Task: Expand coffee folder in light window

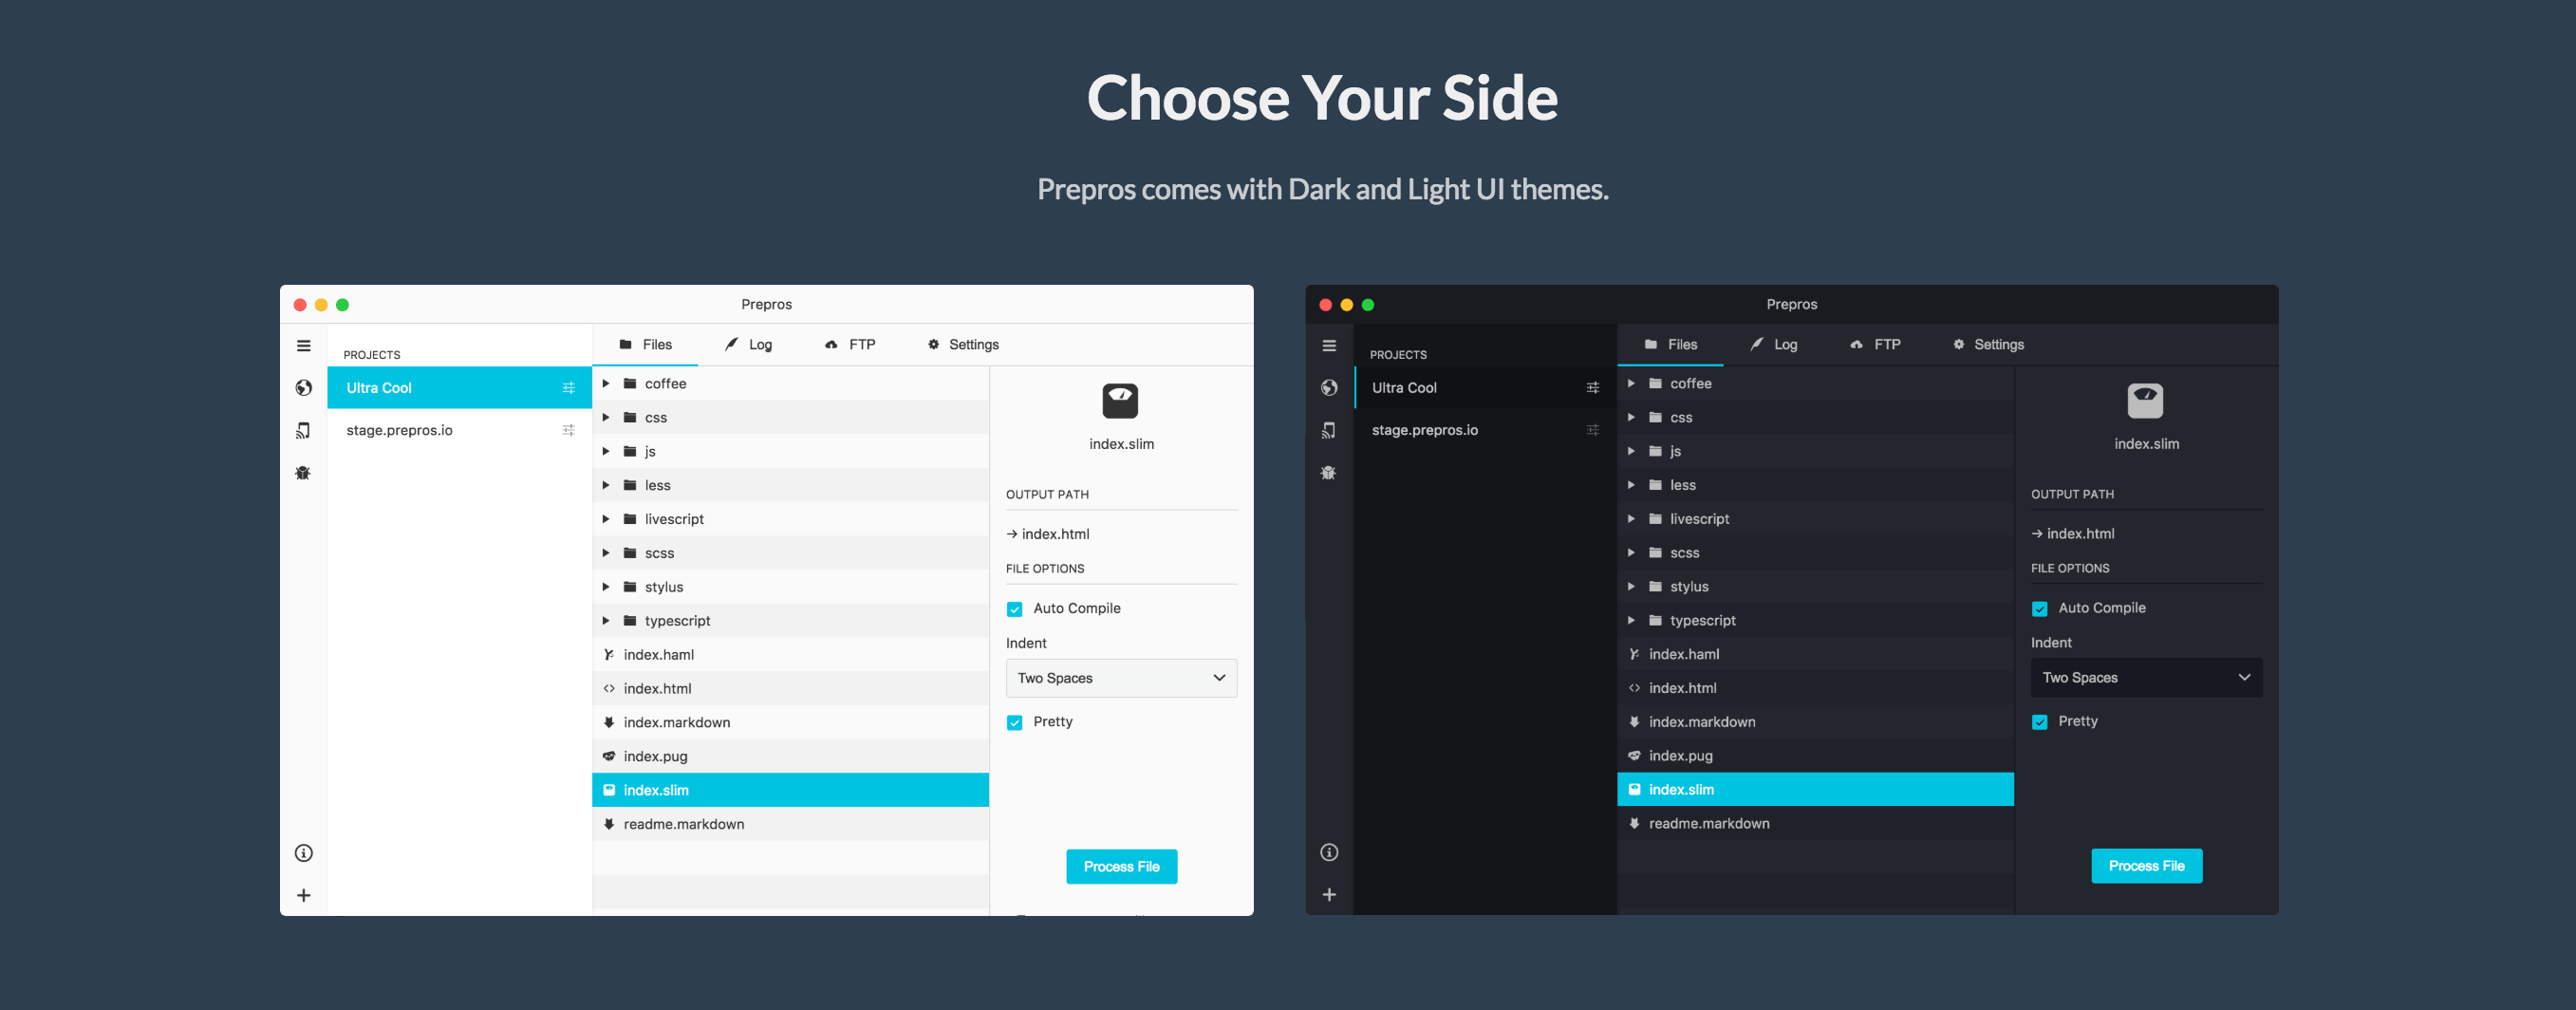Action: tap(606, 384)
